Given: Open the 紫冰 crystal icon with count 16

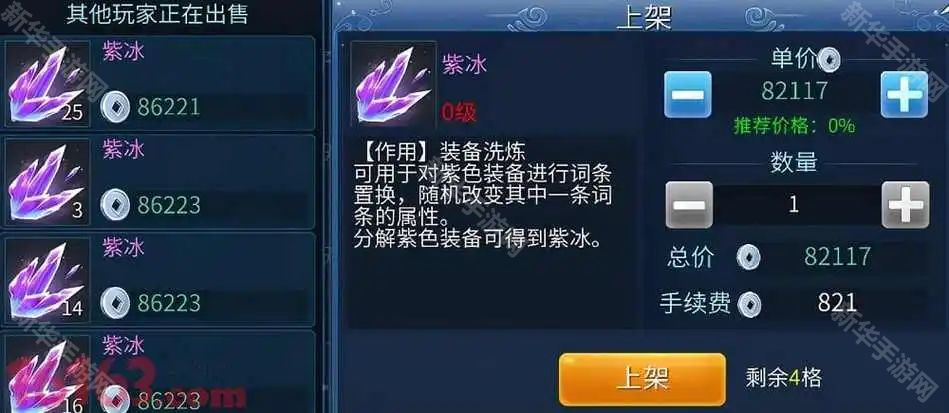Looking at the screenshot, I should coord(47,373).
